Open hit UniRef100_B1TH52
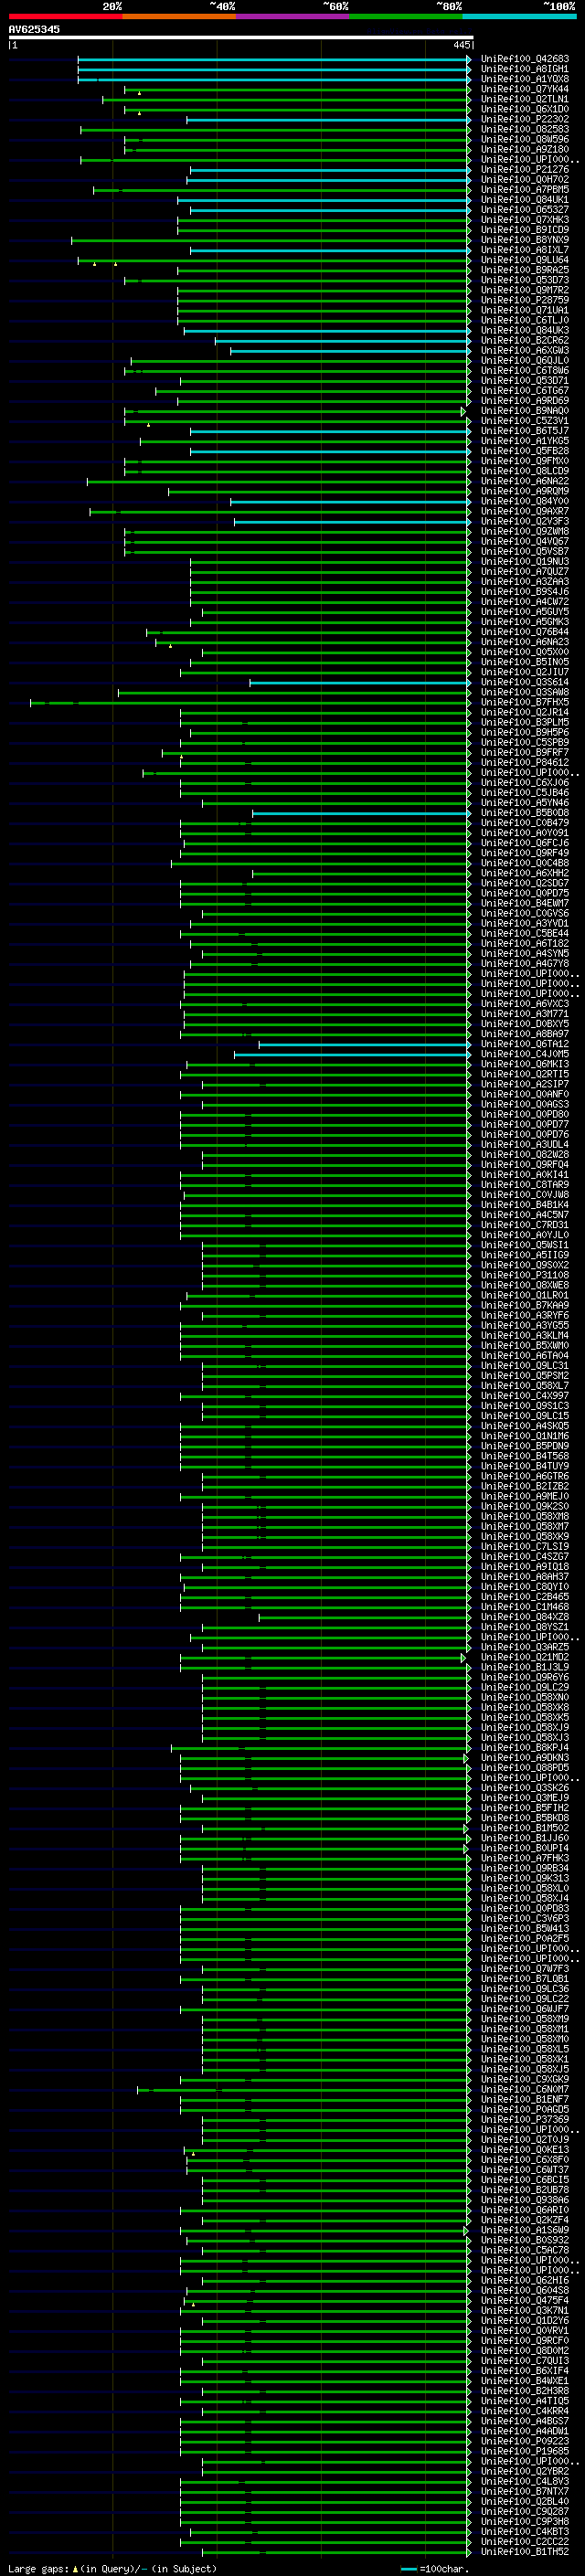585x2576 pixels. [x=524, y=2552]
